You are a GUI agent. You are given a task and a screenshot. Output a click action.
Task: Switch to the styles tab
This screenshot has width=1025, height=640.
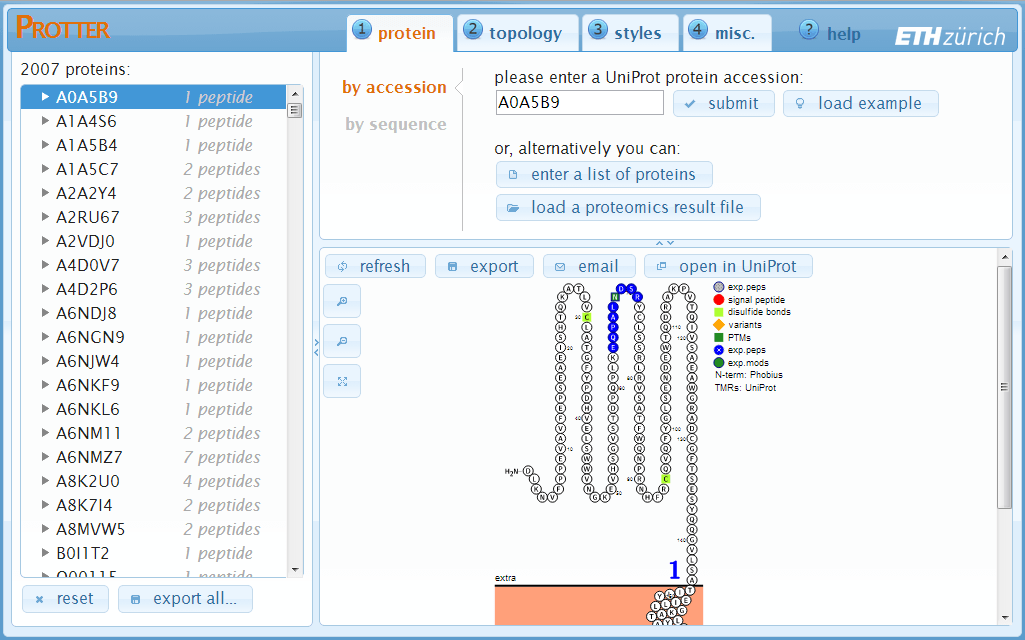coord(627,33)
